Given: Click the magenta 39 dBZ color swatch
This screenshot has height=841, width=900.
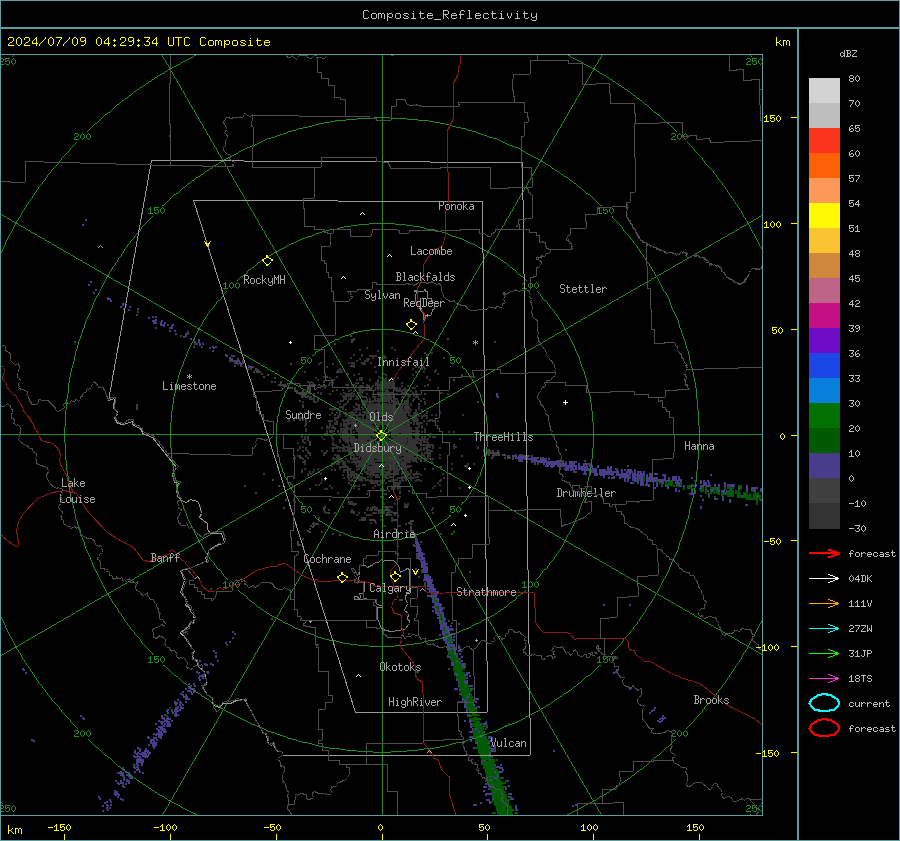Looking at the screenshot, I should click(x=824, y=316).
